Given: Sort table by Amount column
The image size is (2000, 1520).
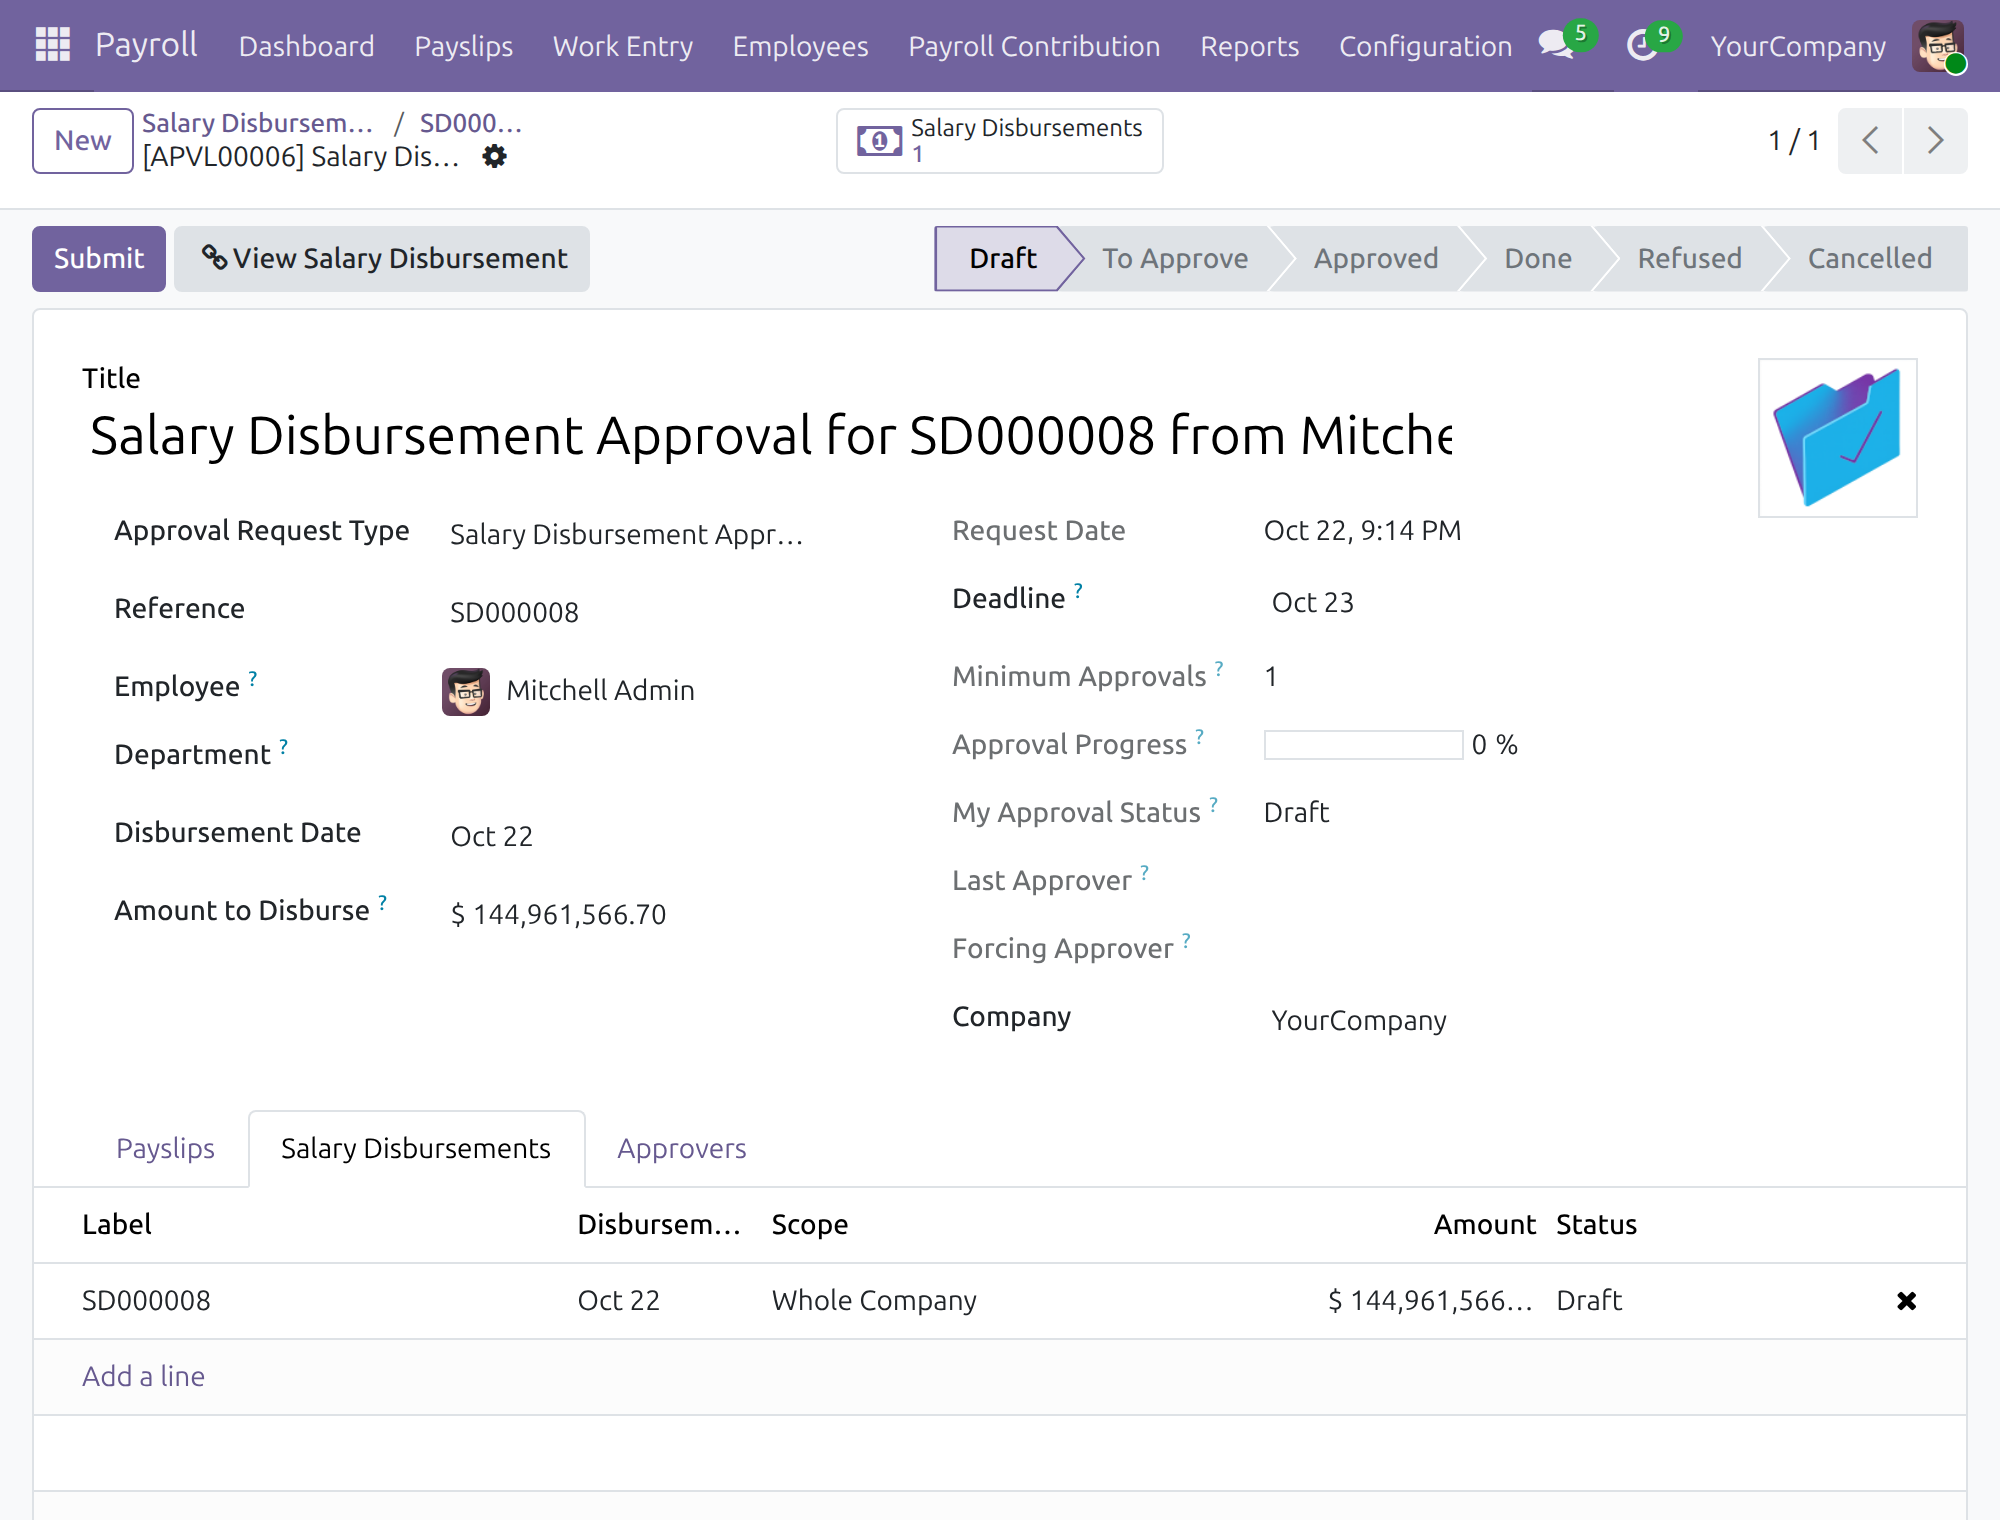Looking at the screenshot, I should click(1484, 1225).
